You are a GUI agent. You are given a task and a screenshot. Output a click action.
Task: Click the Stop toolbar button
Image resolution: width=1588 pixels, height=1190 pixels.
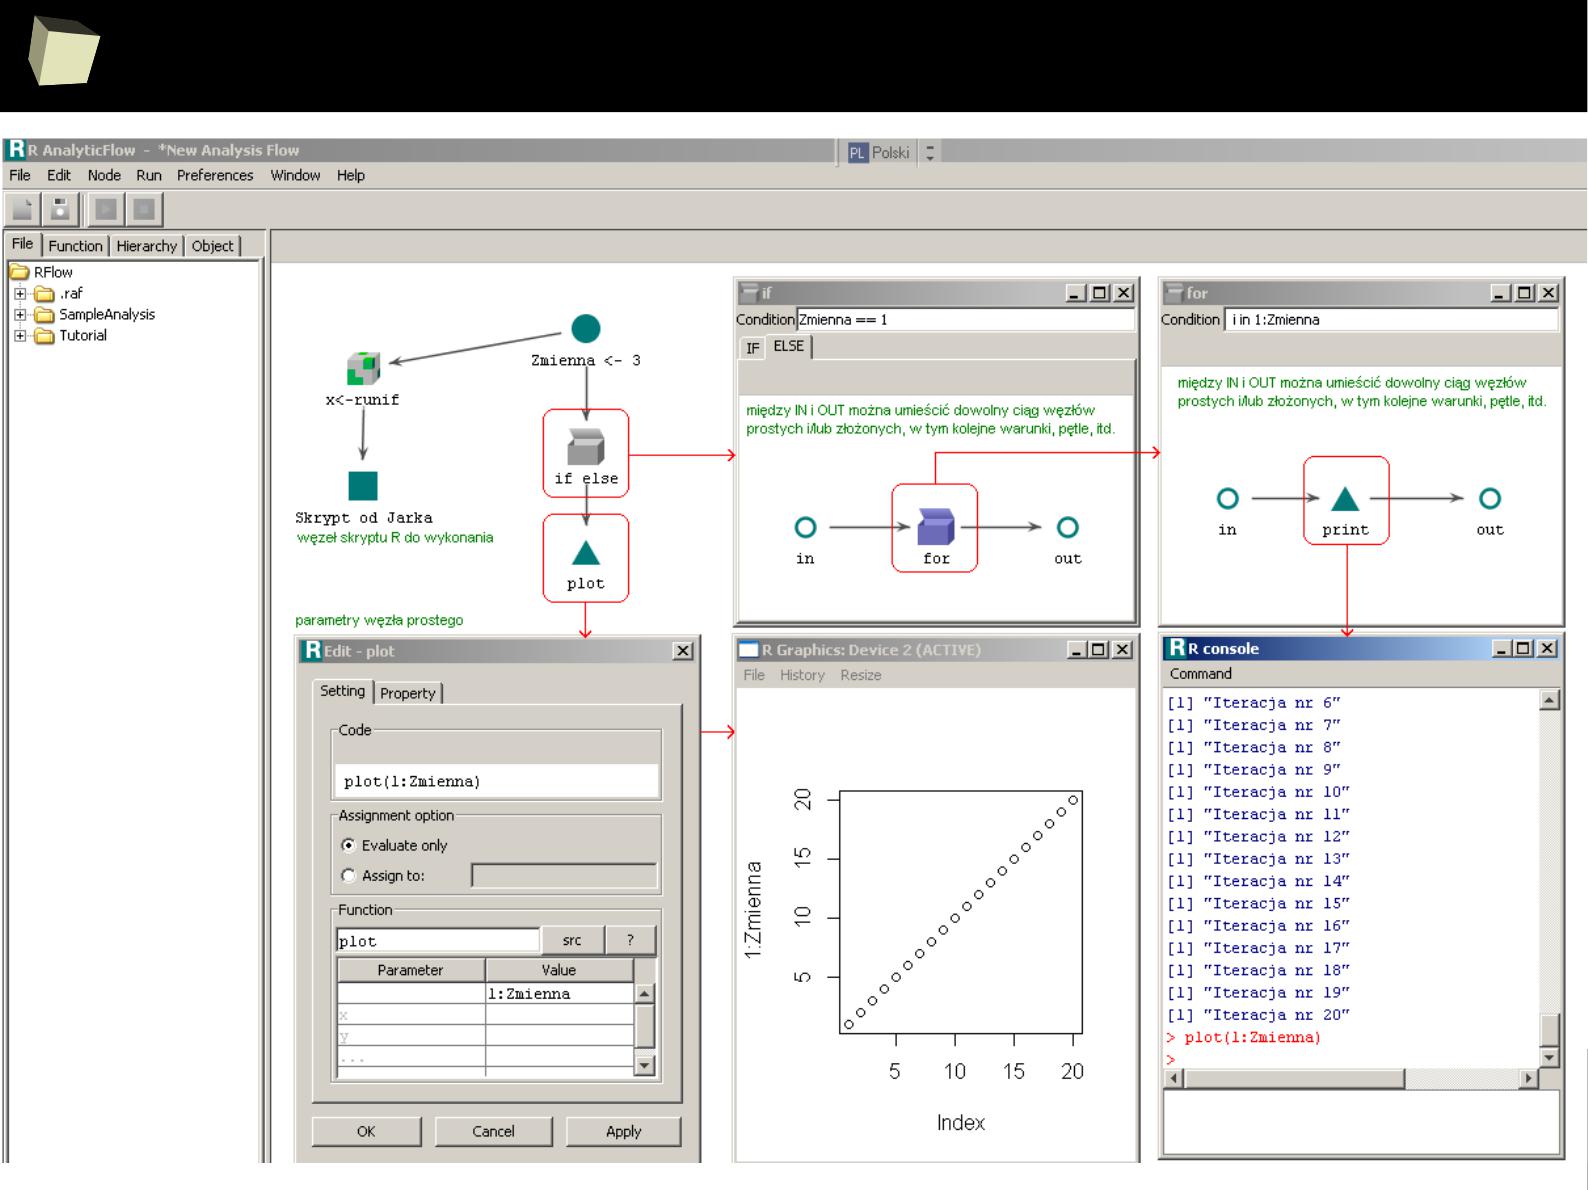click(144, 209)
